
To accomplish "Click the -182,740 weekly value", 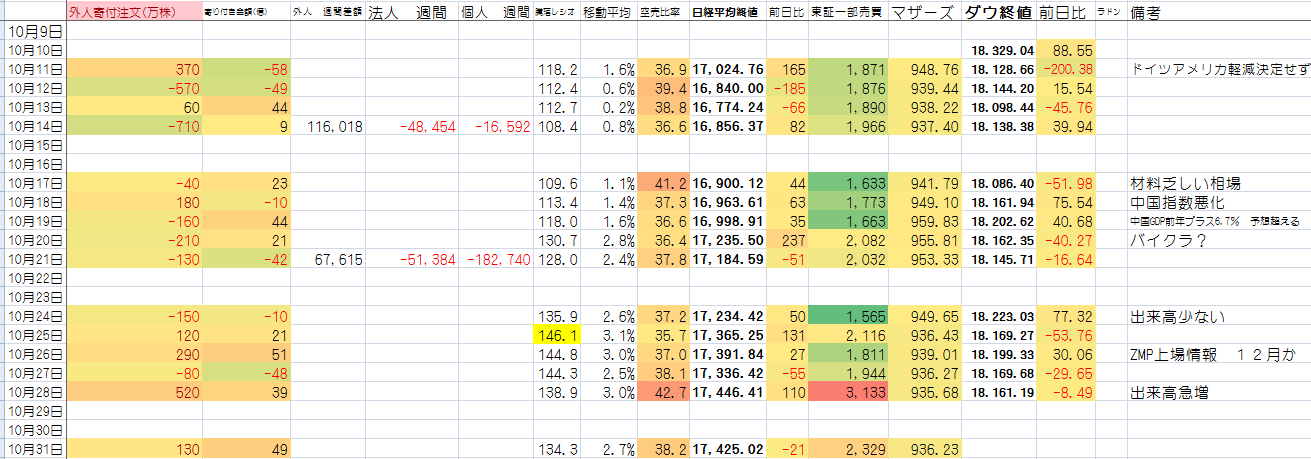I will (x=494, y=259).
